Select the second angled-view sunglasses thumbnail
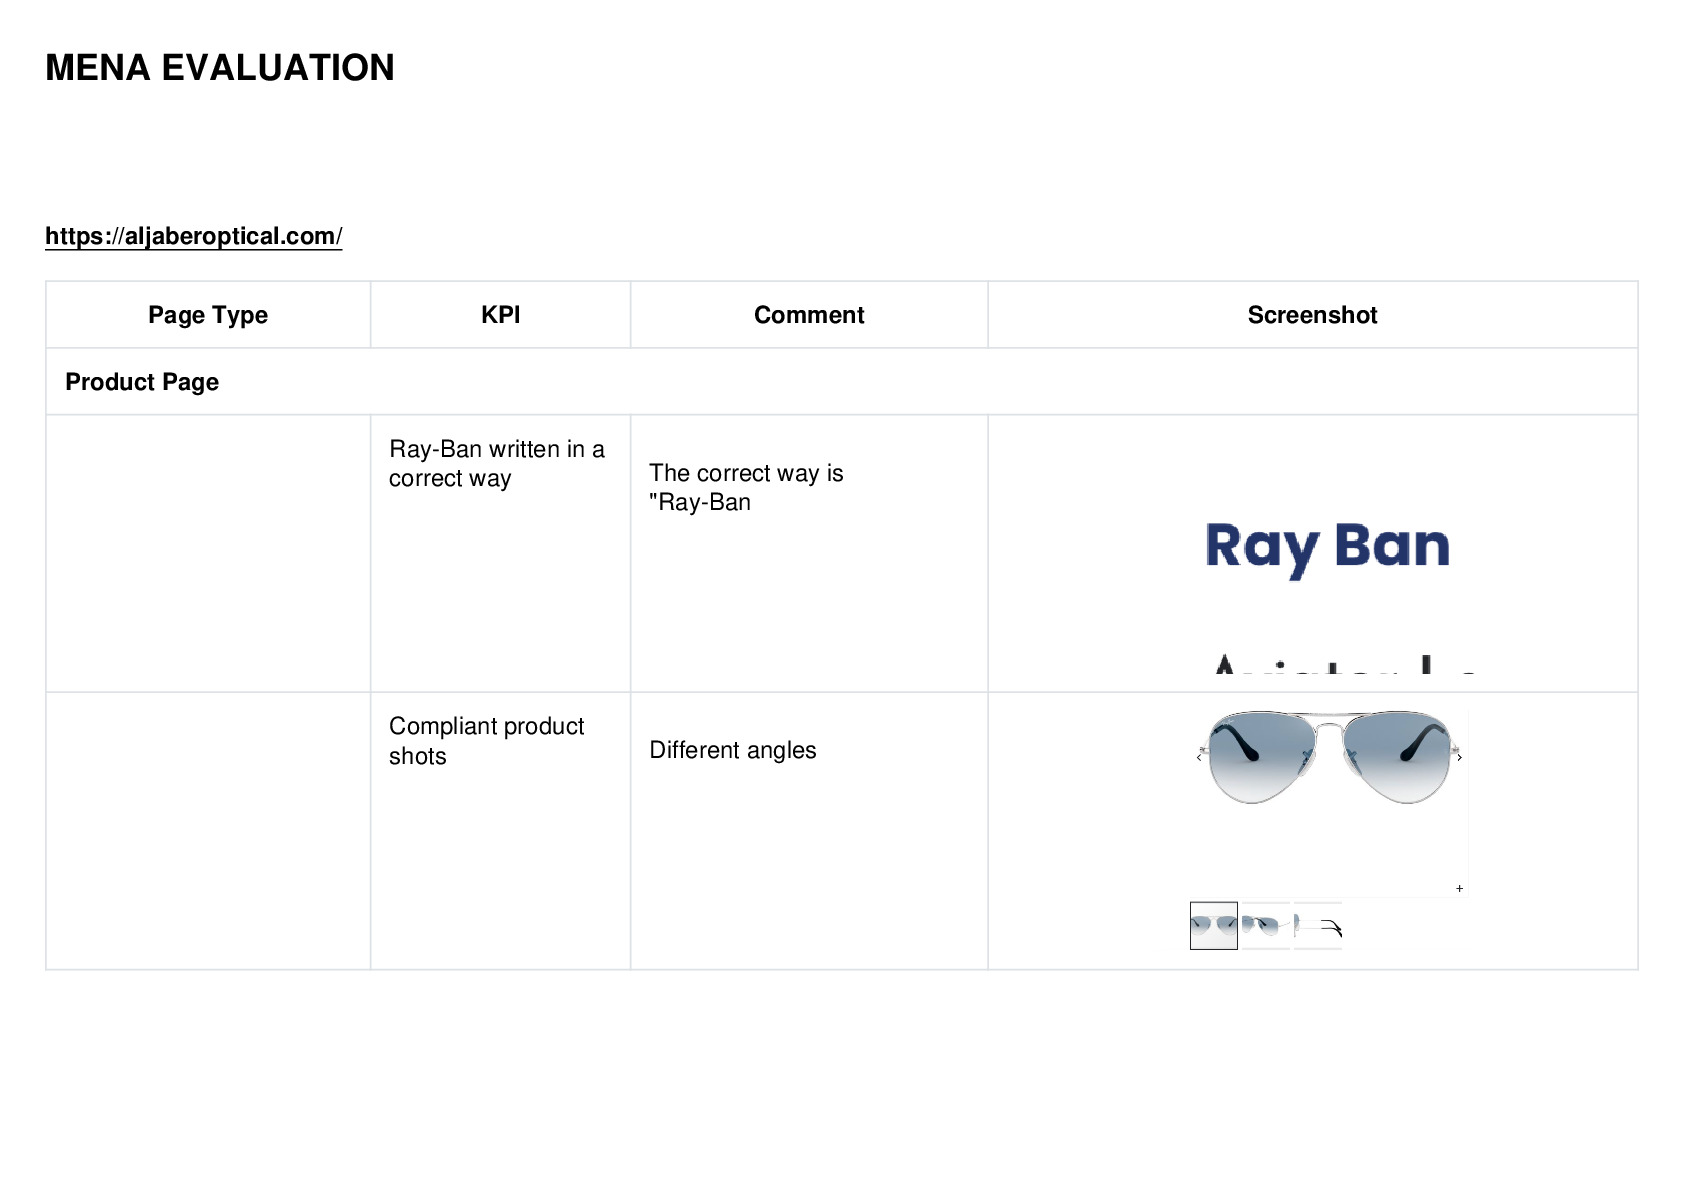 point(1266,926)
